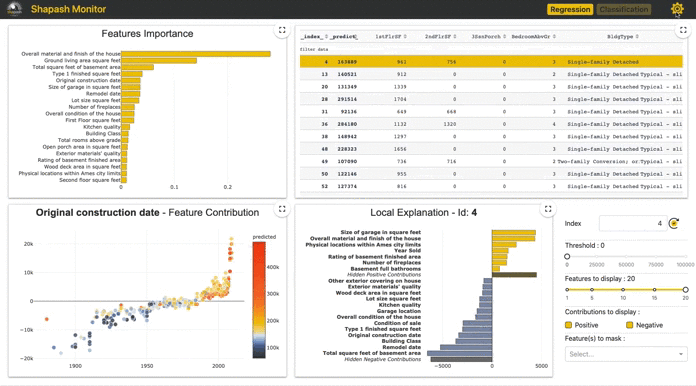696x386 pixels.
Task: Click the refresh icon beside Index field
Action: 674,223
